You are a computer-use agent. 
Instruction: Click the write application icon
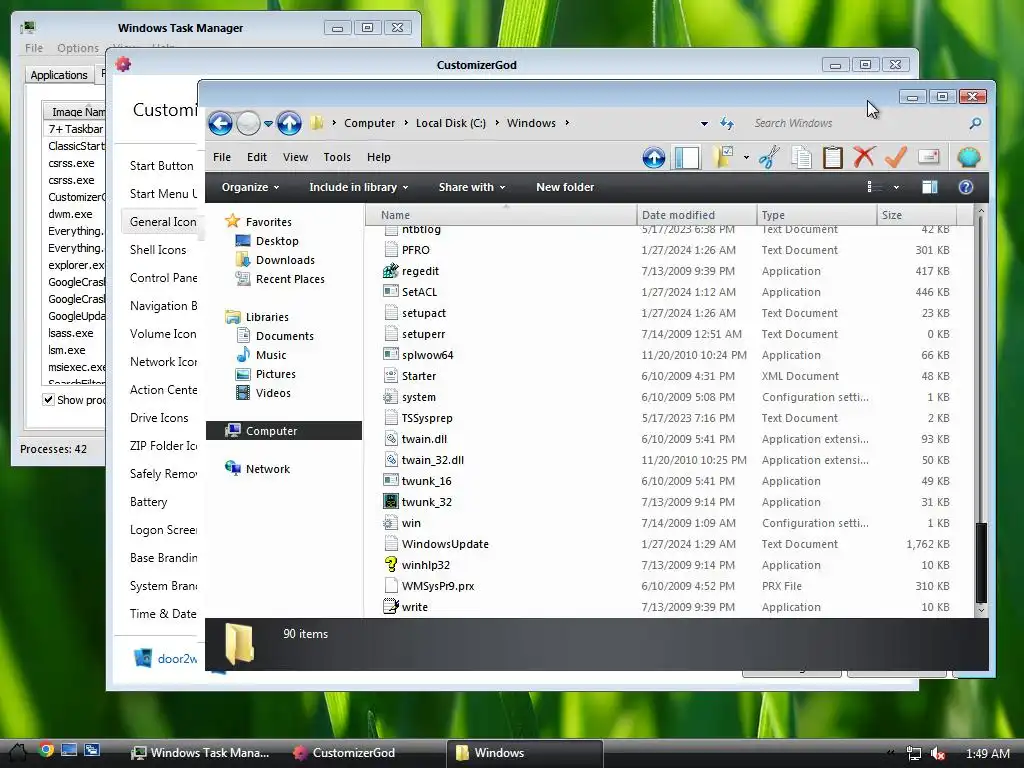point(391,606)
